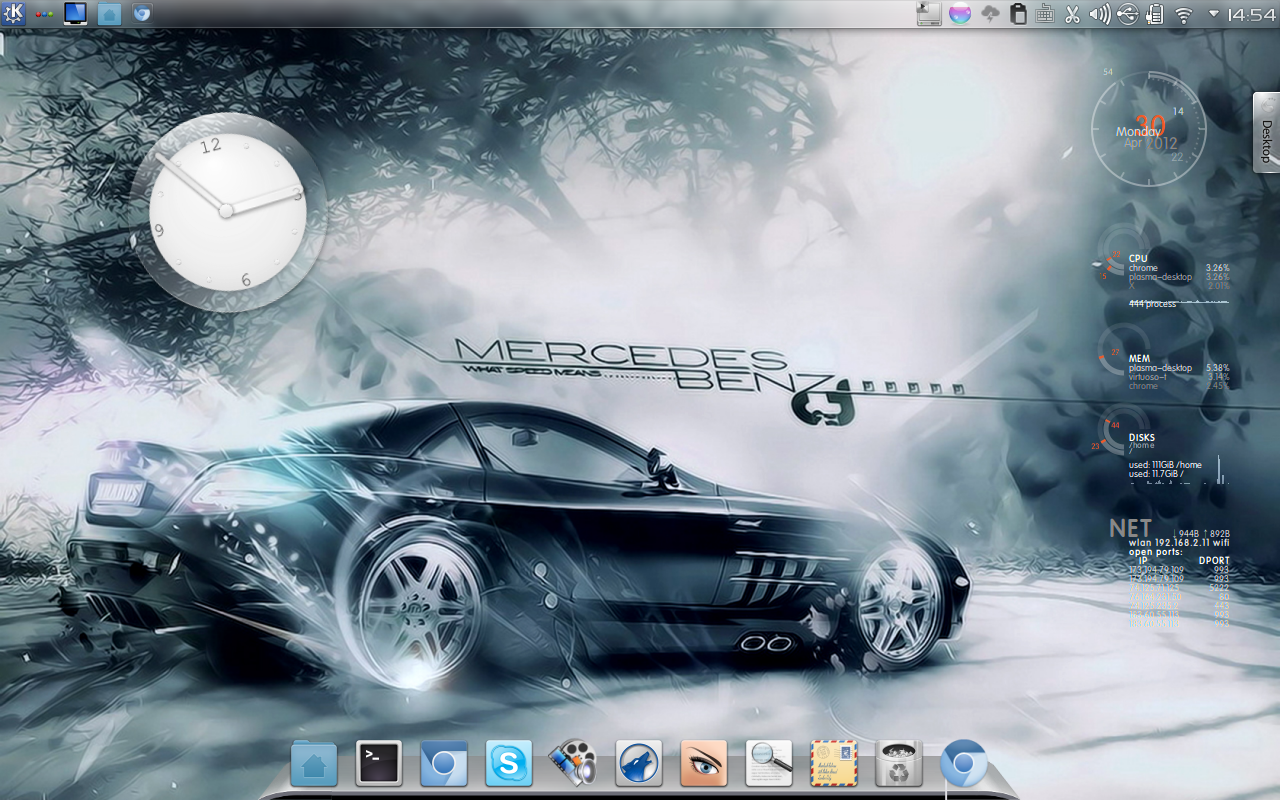
Task: Click the USB devices tray icon
Action: (1128, 14)
